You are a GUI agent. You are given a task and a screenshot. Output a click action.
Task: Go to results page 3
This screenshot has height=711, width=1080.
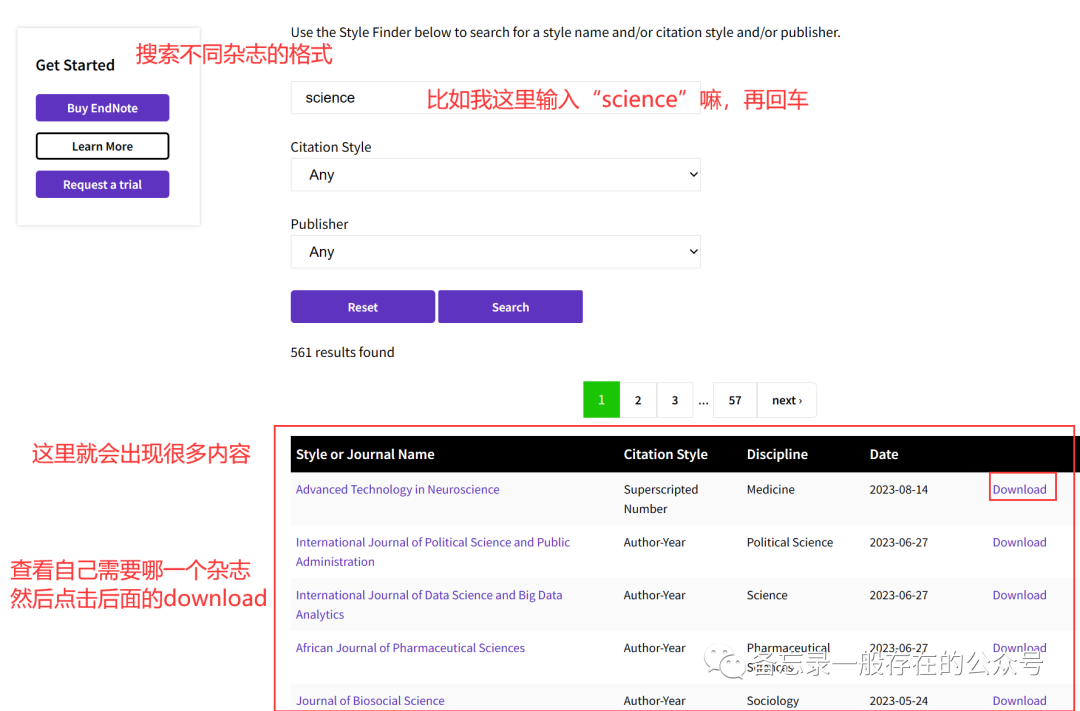tap(674, 400)
